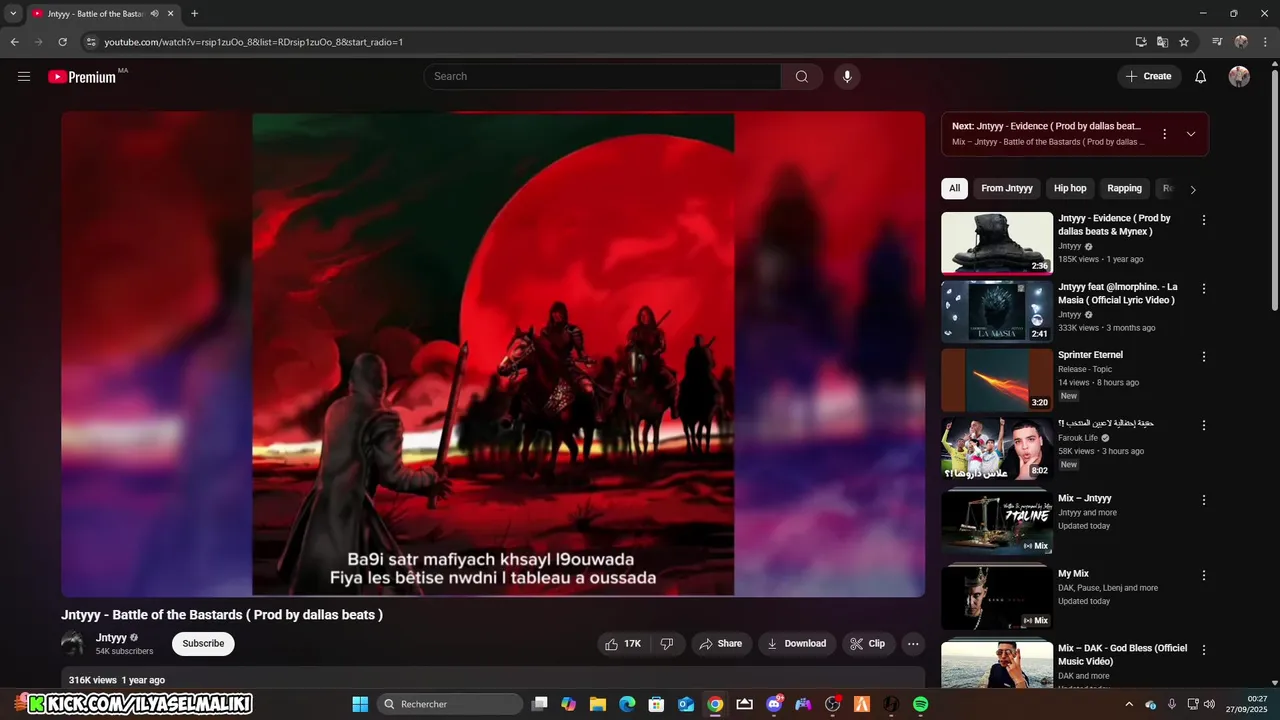Select the Hip hop chip
Image resolution: width=1280 pixels, height=720 pixels.
(1070, 188)
